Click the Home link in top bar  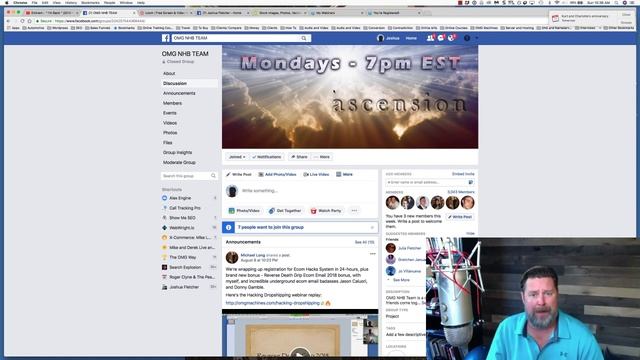pyautogui.click(x=411, y=38)
